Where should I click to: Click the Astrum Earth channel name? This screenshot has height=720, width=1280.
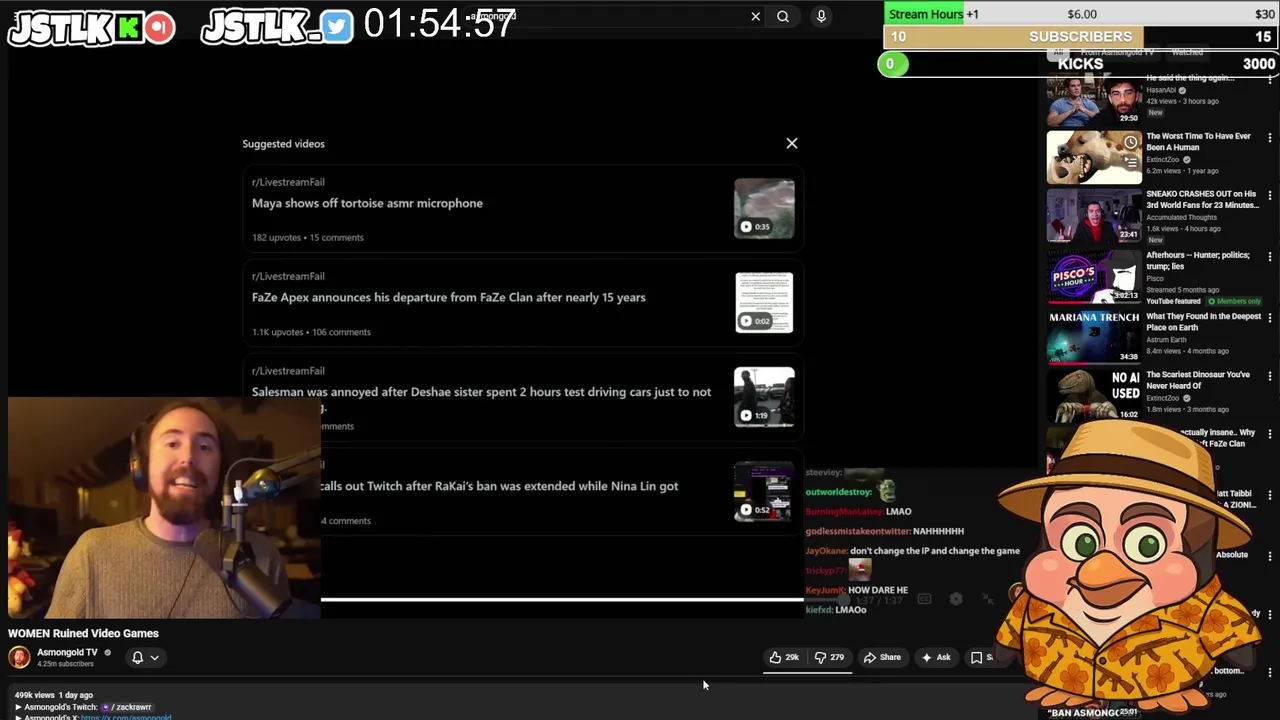click(1166, 340)
